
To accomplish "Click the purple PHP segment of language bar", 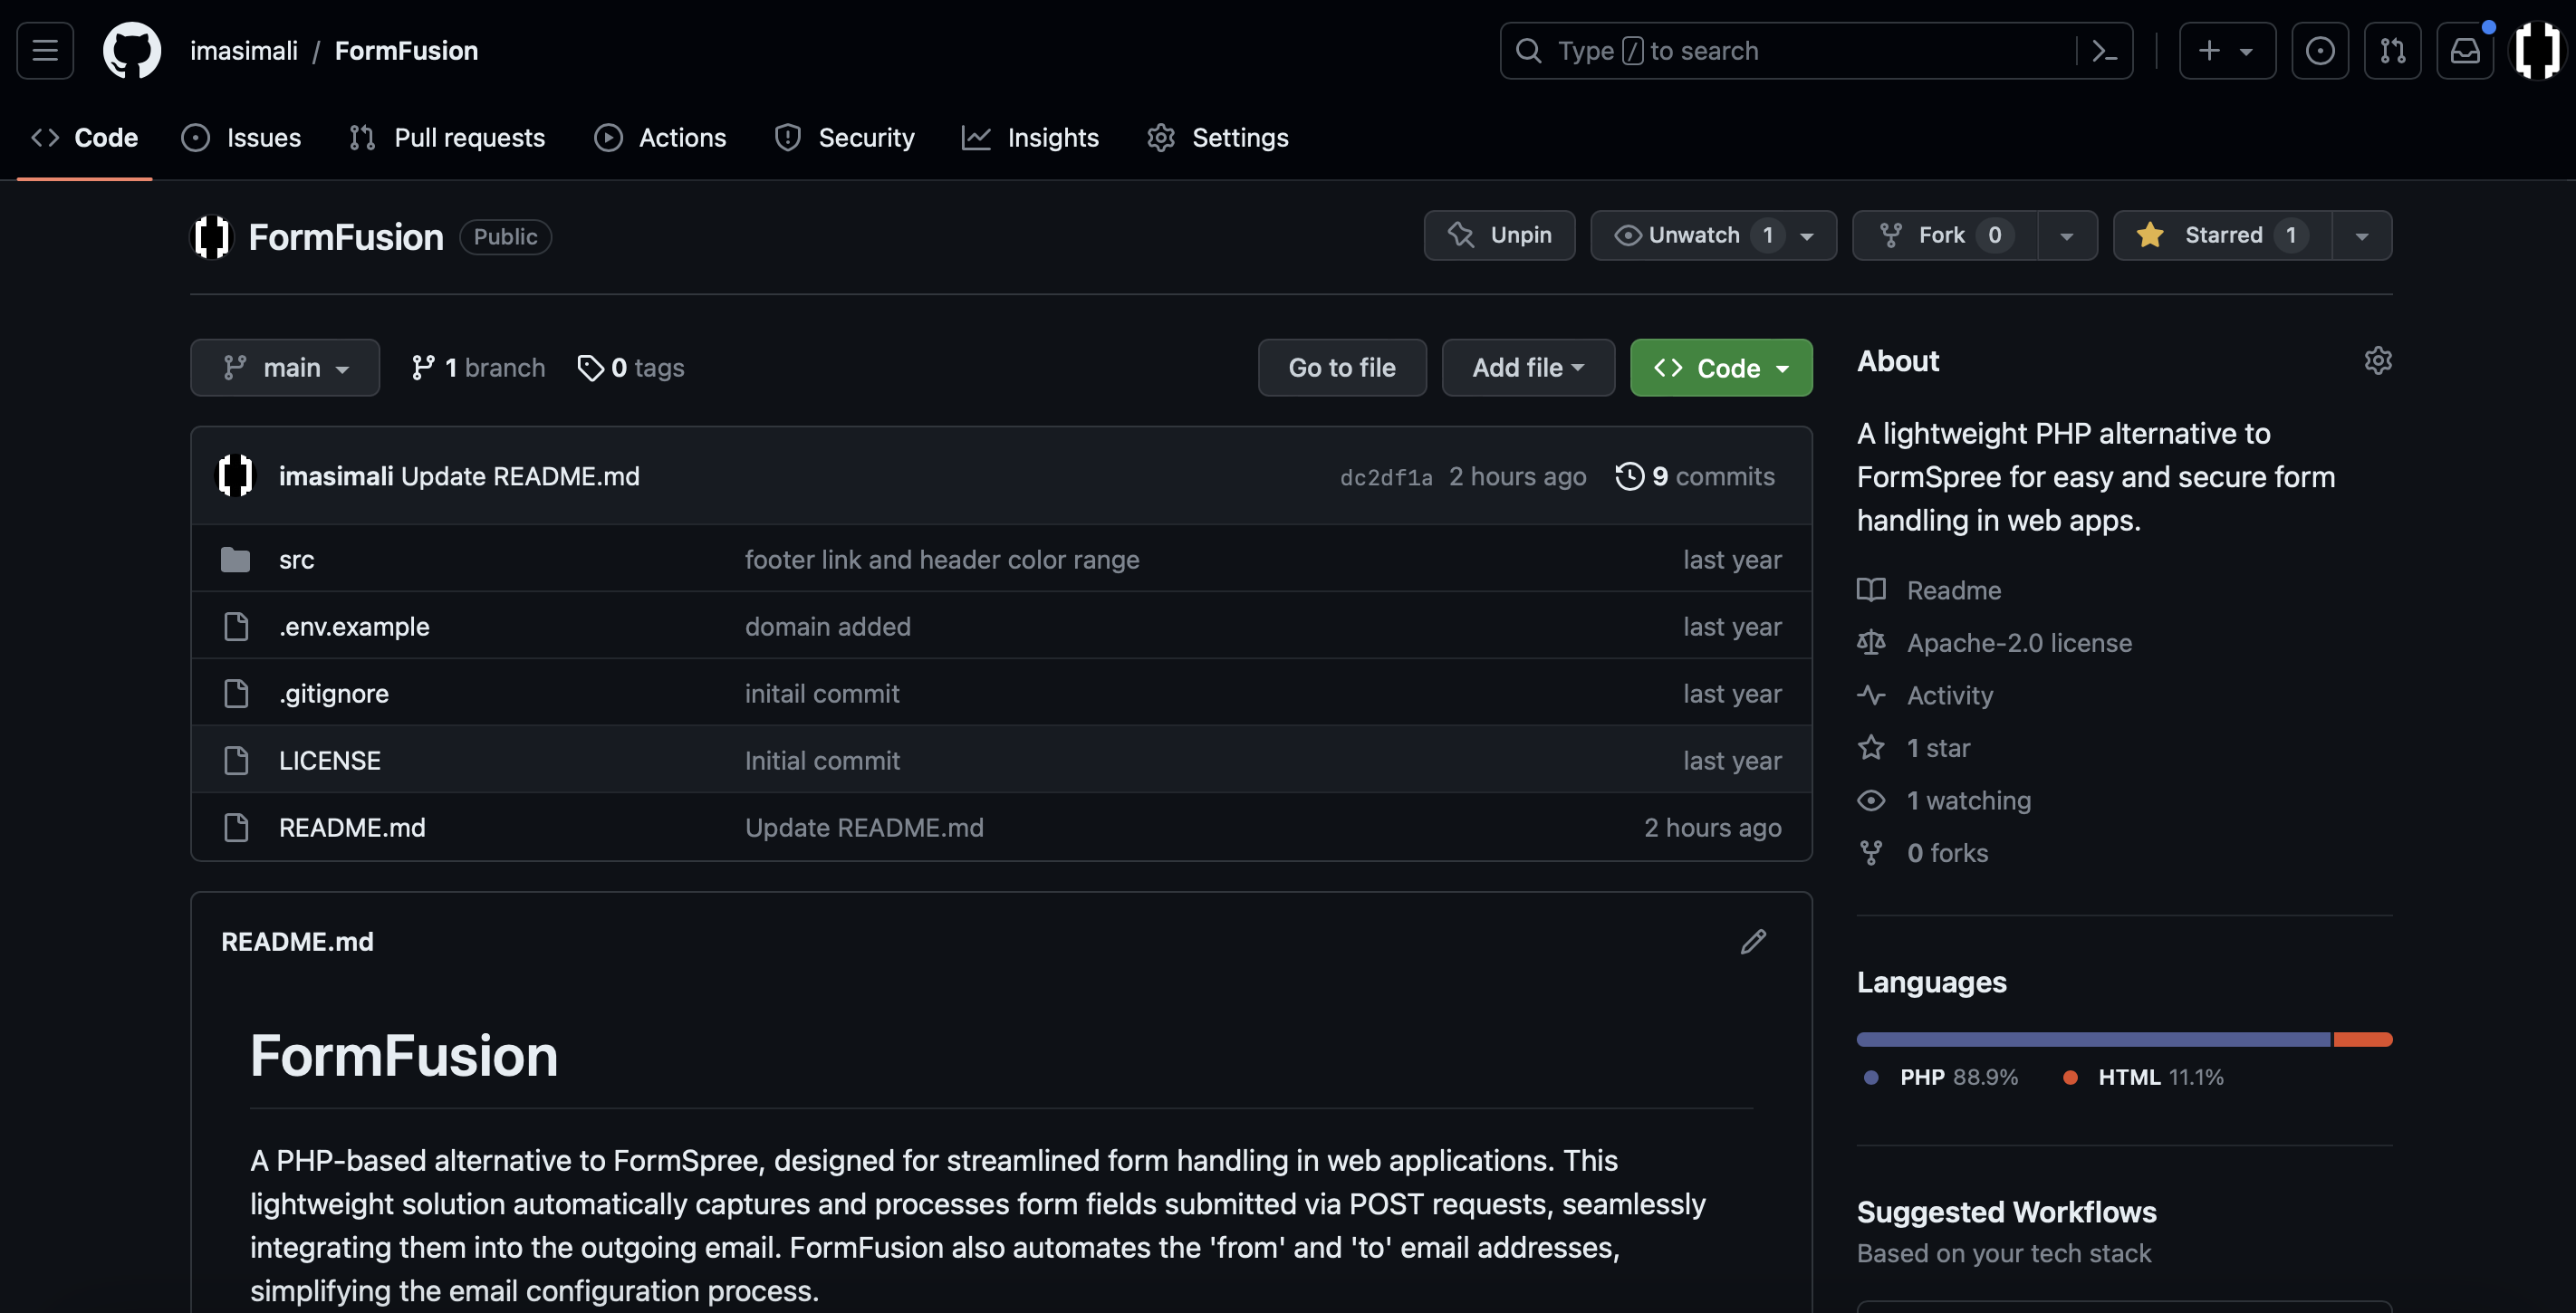I will (x=2093, y=1039).
